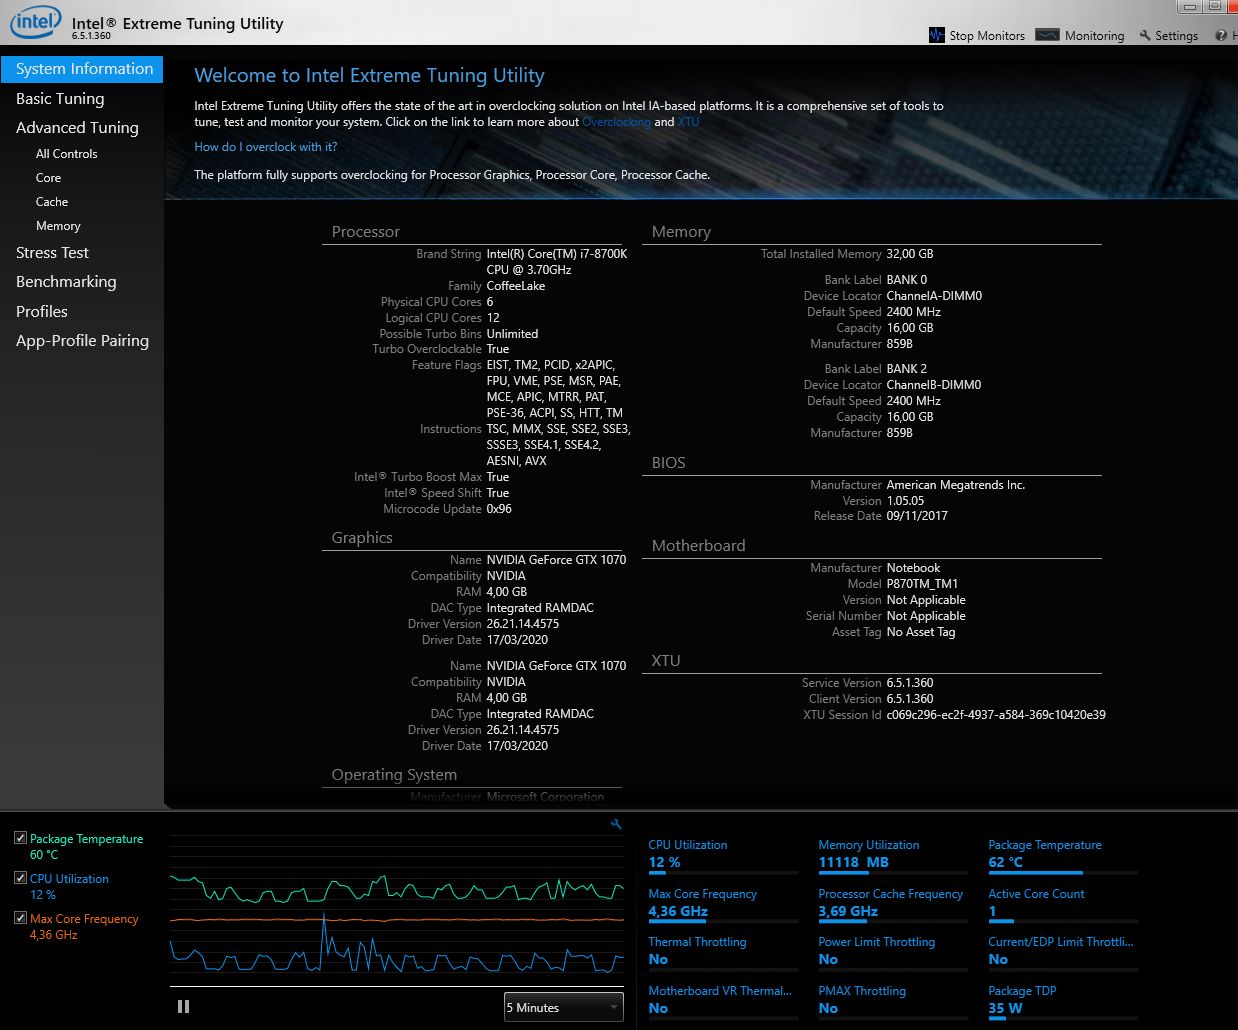The height and width of the screenshot is (1030, 1238).
Task: Click the "32,00 GB" total installed memory value
Action: click(x=910, y=254)
